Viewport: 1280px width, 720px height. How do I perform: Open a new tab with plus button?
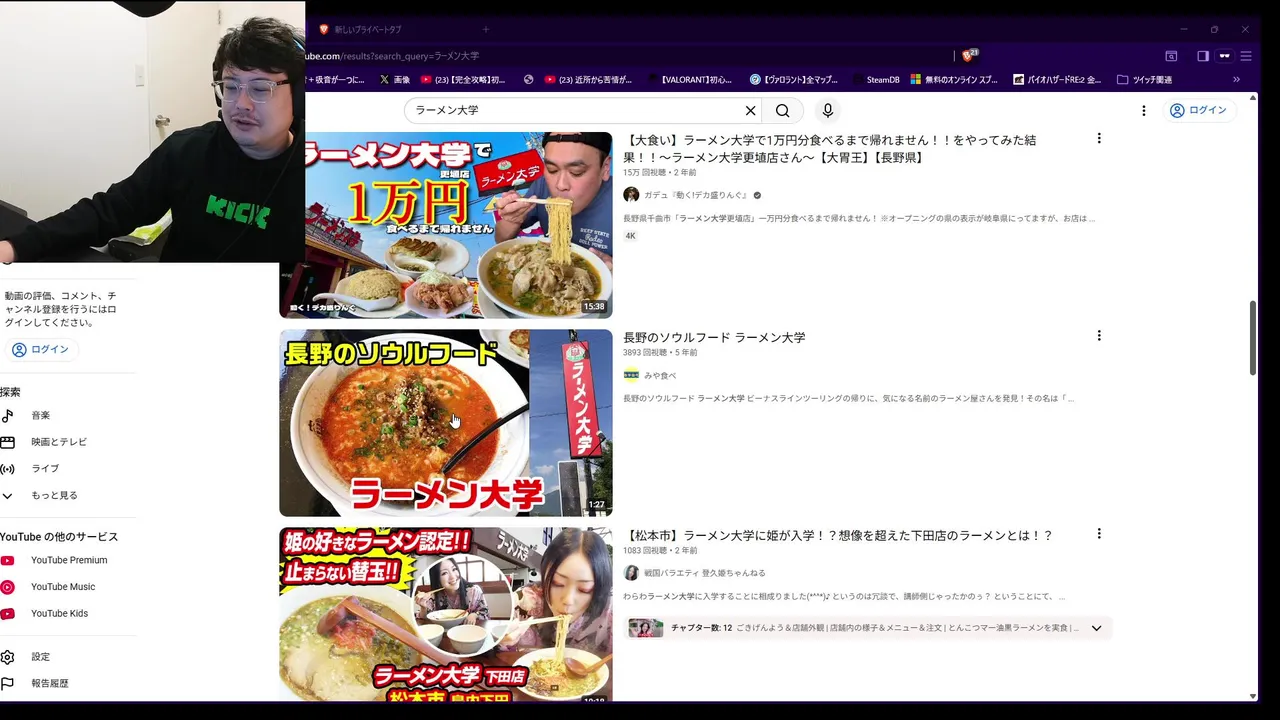[x=486, y=29]
